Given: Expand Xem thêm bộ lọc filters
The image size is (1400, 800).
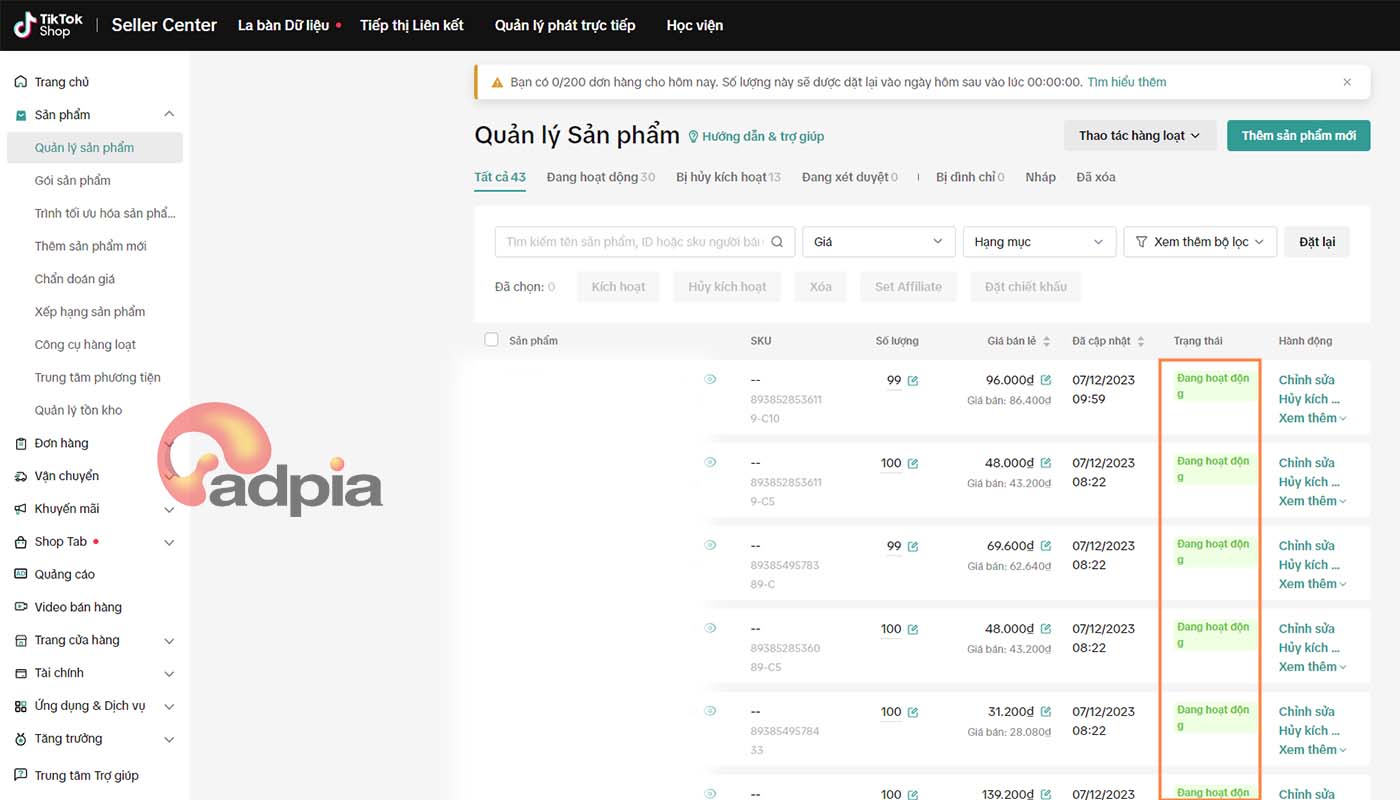Looking at the screenshot, I should coord(1200,242).
